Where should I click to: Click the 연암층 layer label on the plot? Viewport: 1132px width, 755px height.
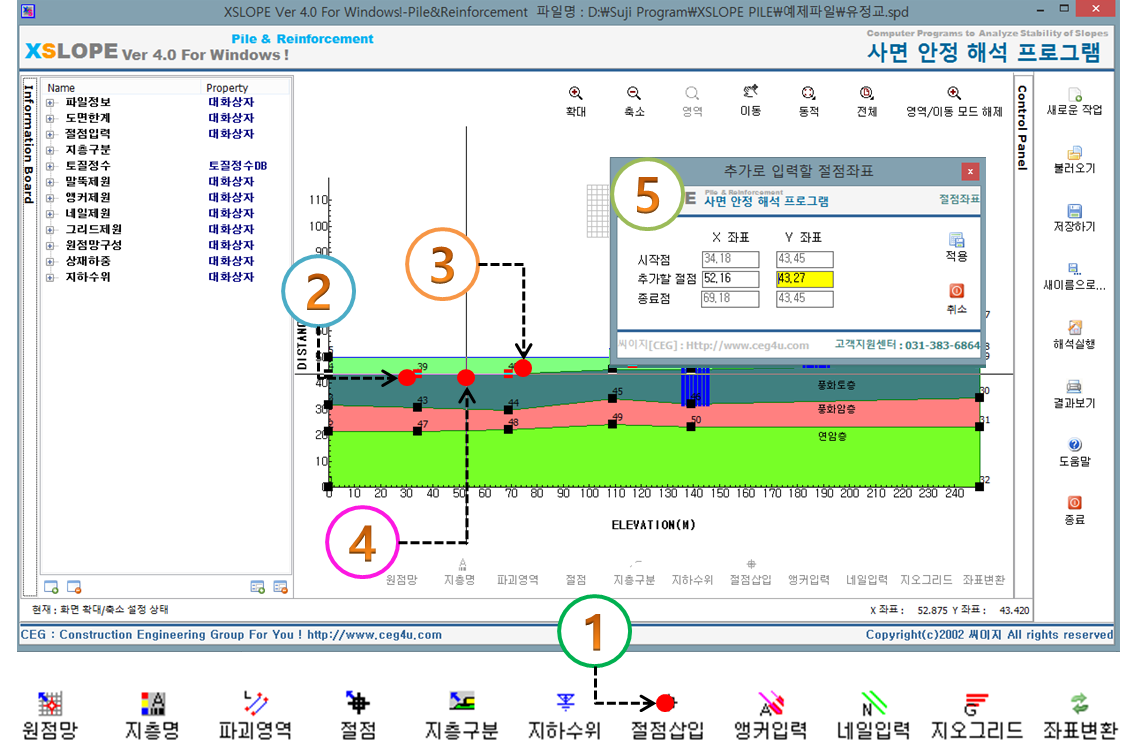[x=832, y=436]
